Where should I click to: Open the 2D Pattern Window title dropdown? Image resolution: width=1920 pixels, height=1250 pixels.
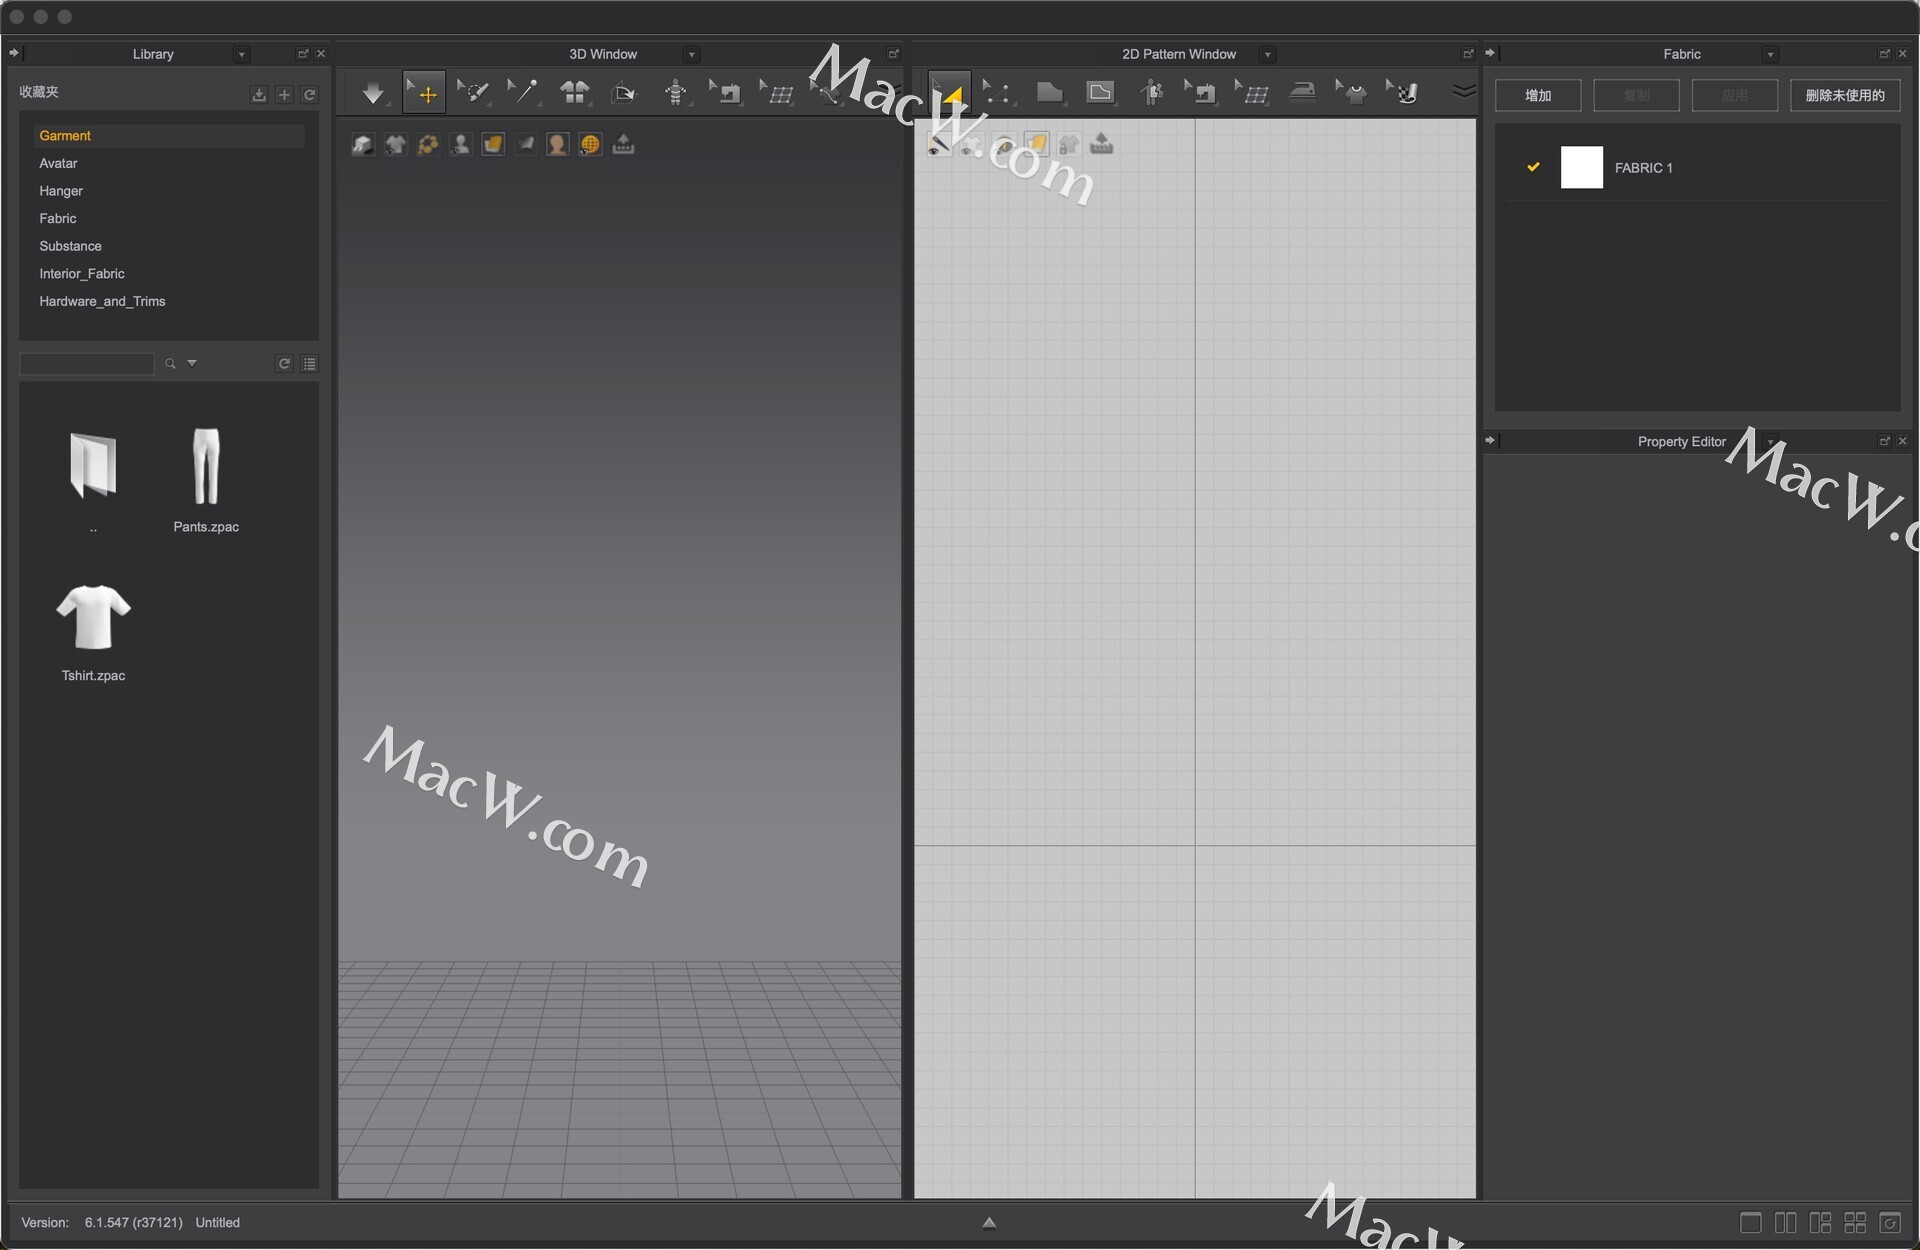(1267, 54)
